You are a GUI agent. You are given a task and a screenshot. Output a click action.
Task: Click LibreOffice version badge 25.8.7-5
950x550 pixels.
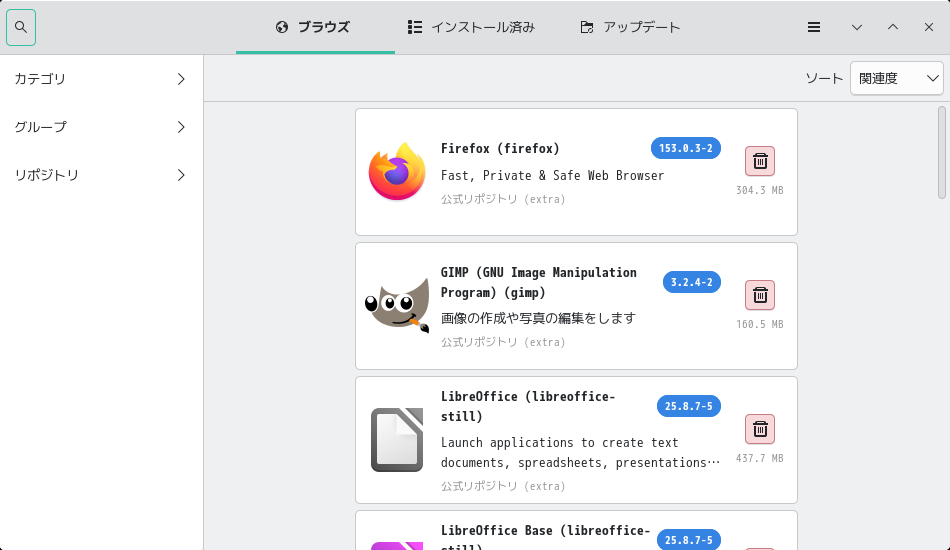[689, 406]
